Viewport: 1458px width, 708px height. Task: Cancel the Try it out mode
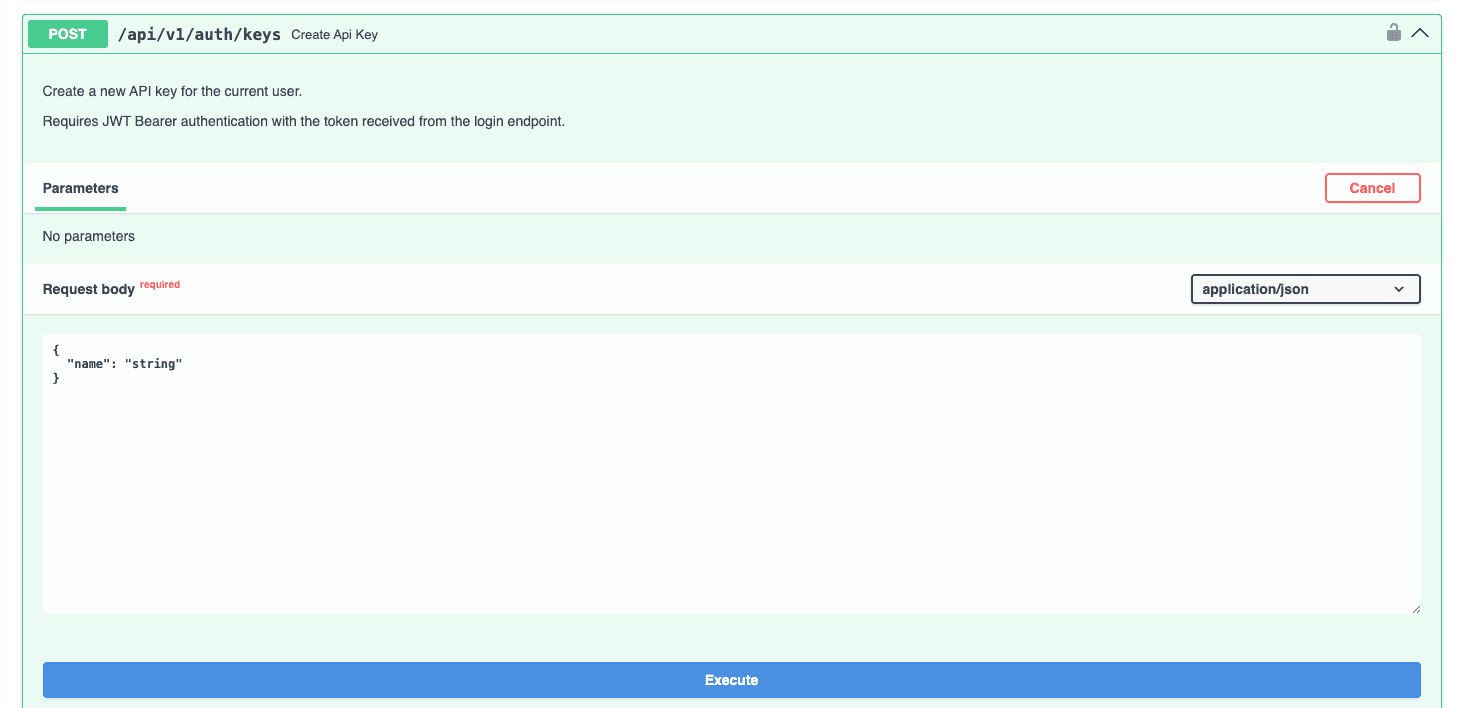click(1372, 188)
